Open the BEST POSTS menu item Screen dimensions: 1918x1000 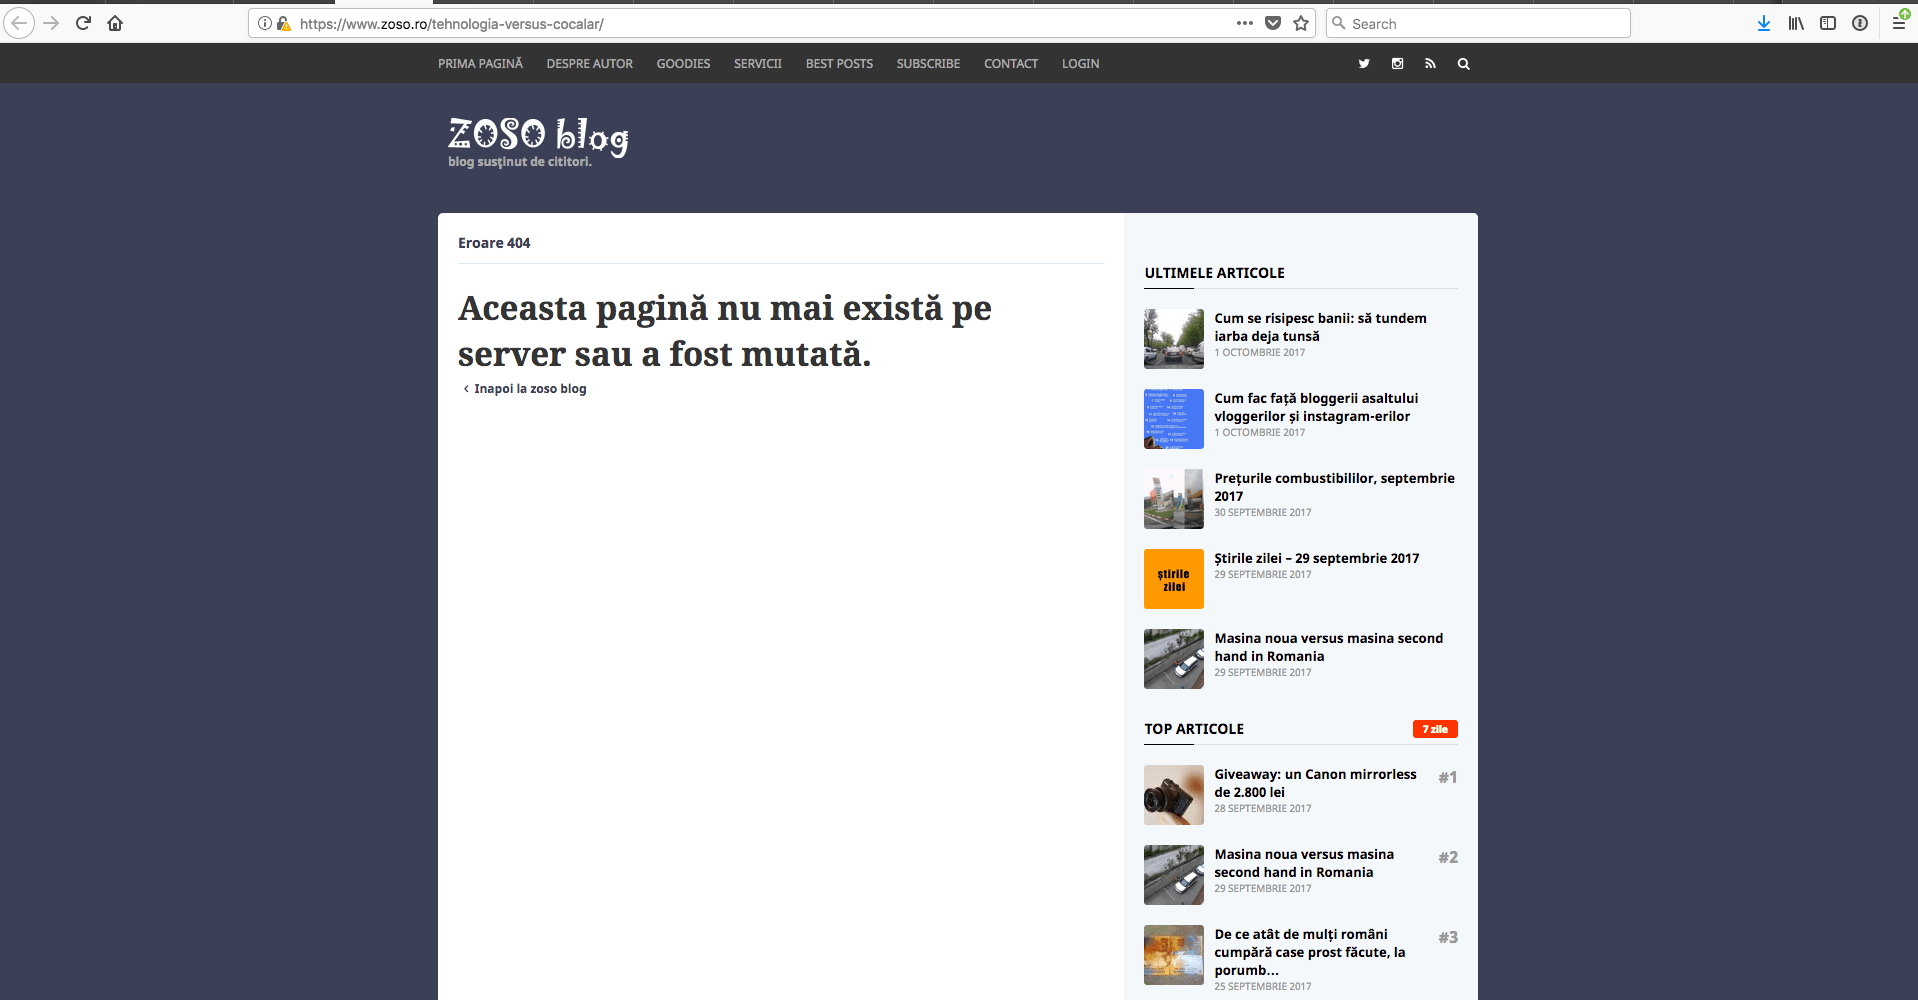[x=839, y=64]
